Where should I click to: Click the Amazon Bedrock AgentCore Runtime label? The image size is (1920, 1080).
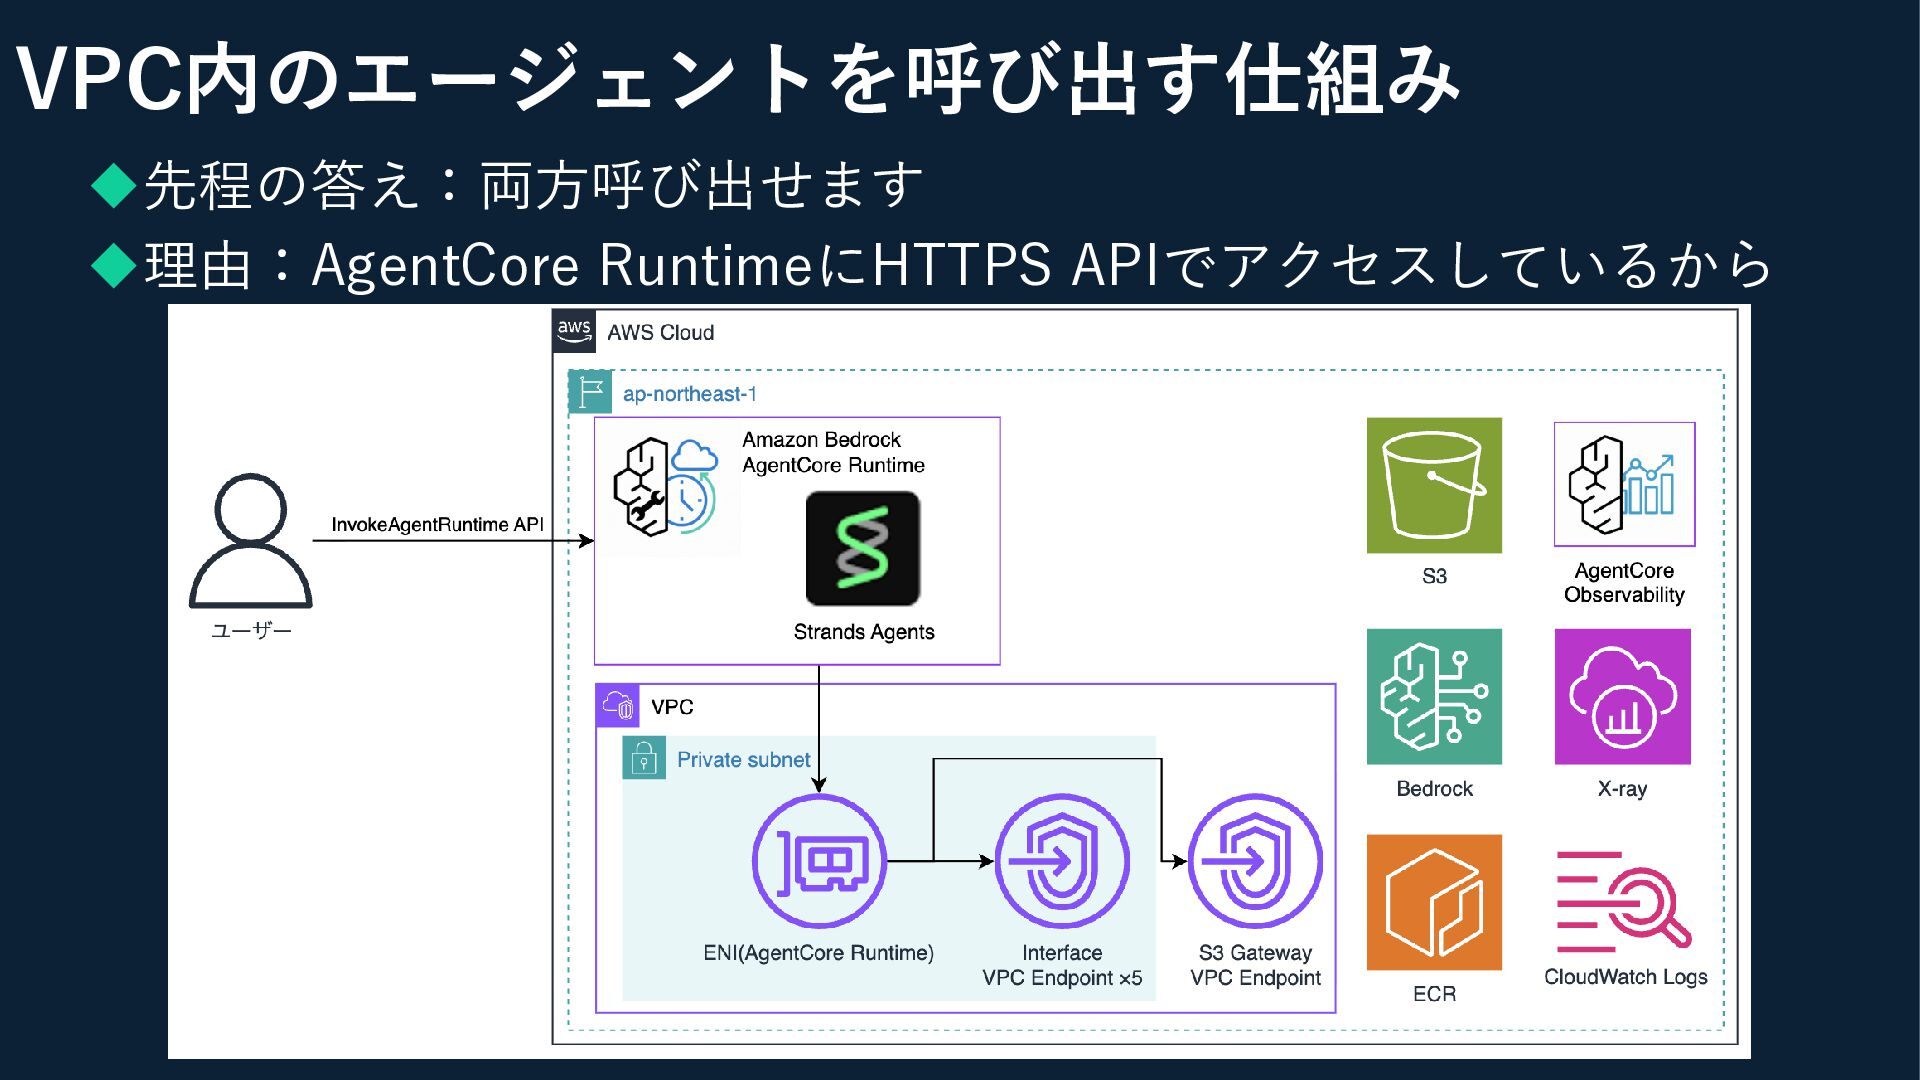[832, 452]
